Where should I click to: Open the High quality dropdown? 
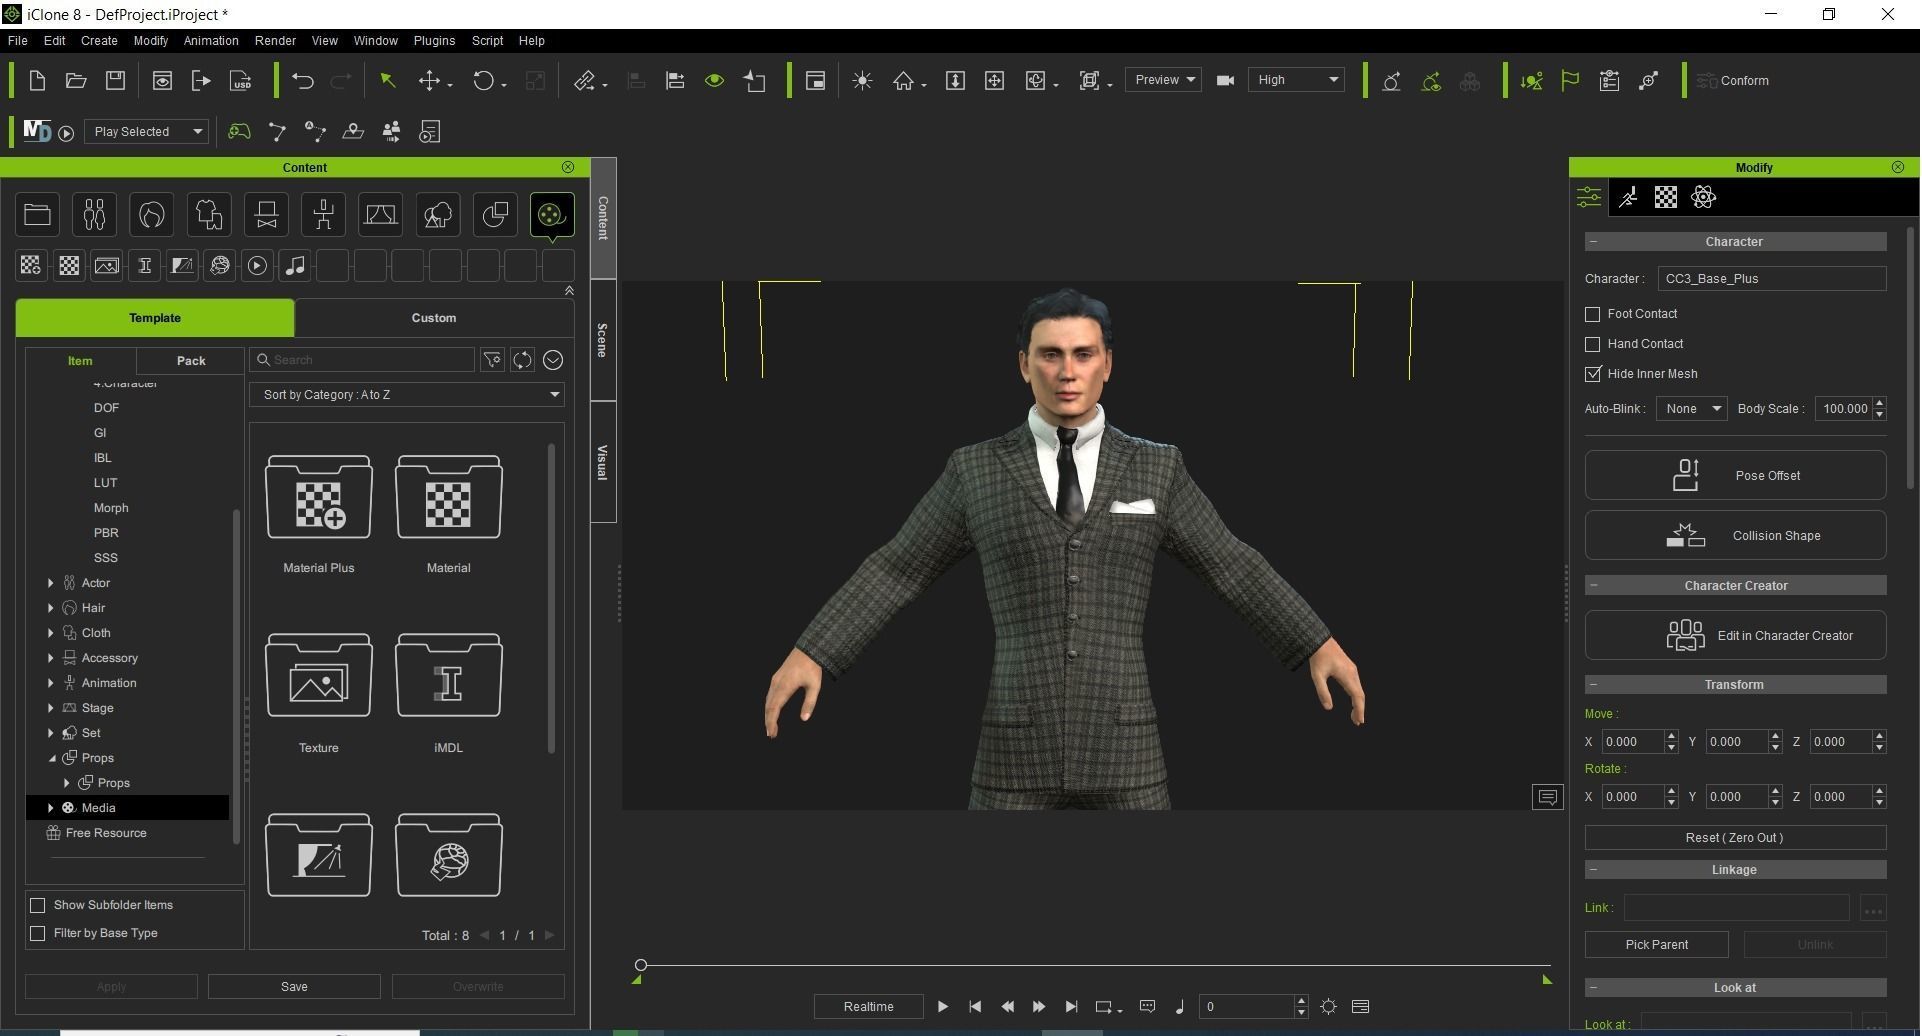1296,80
